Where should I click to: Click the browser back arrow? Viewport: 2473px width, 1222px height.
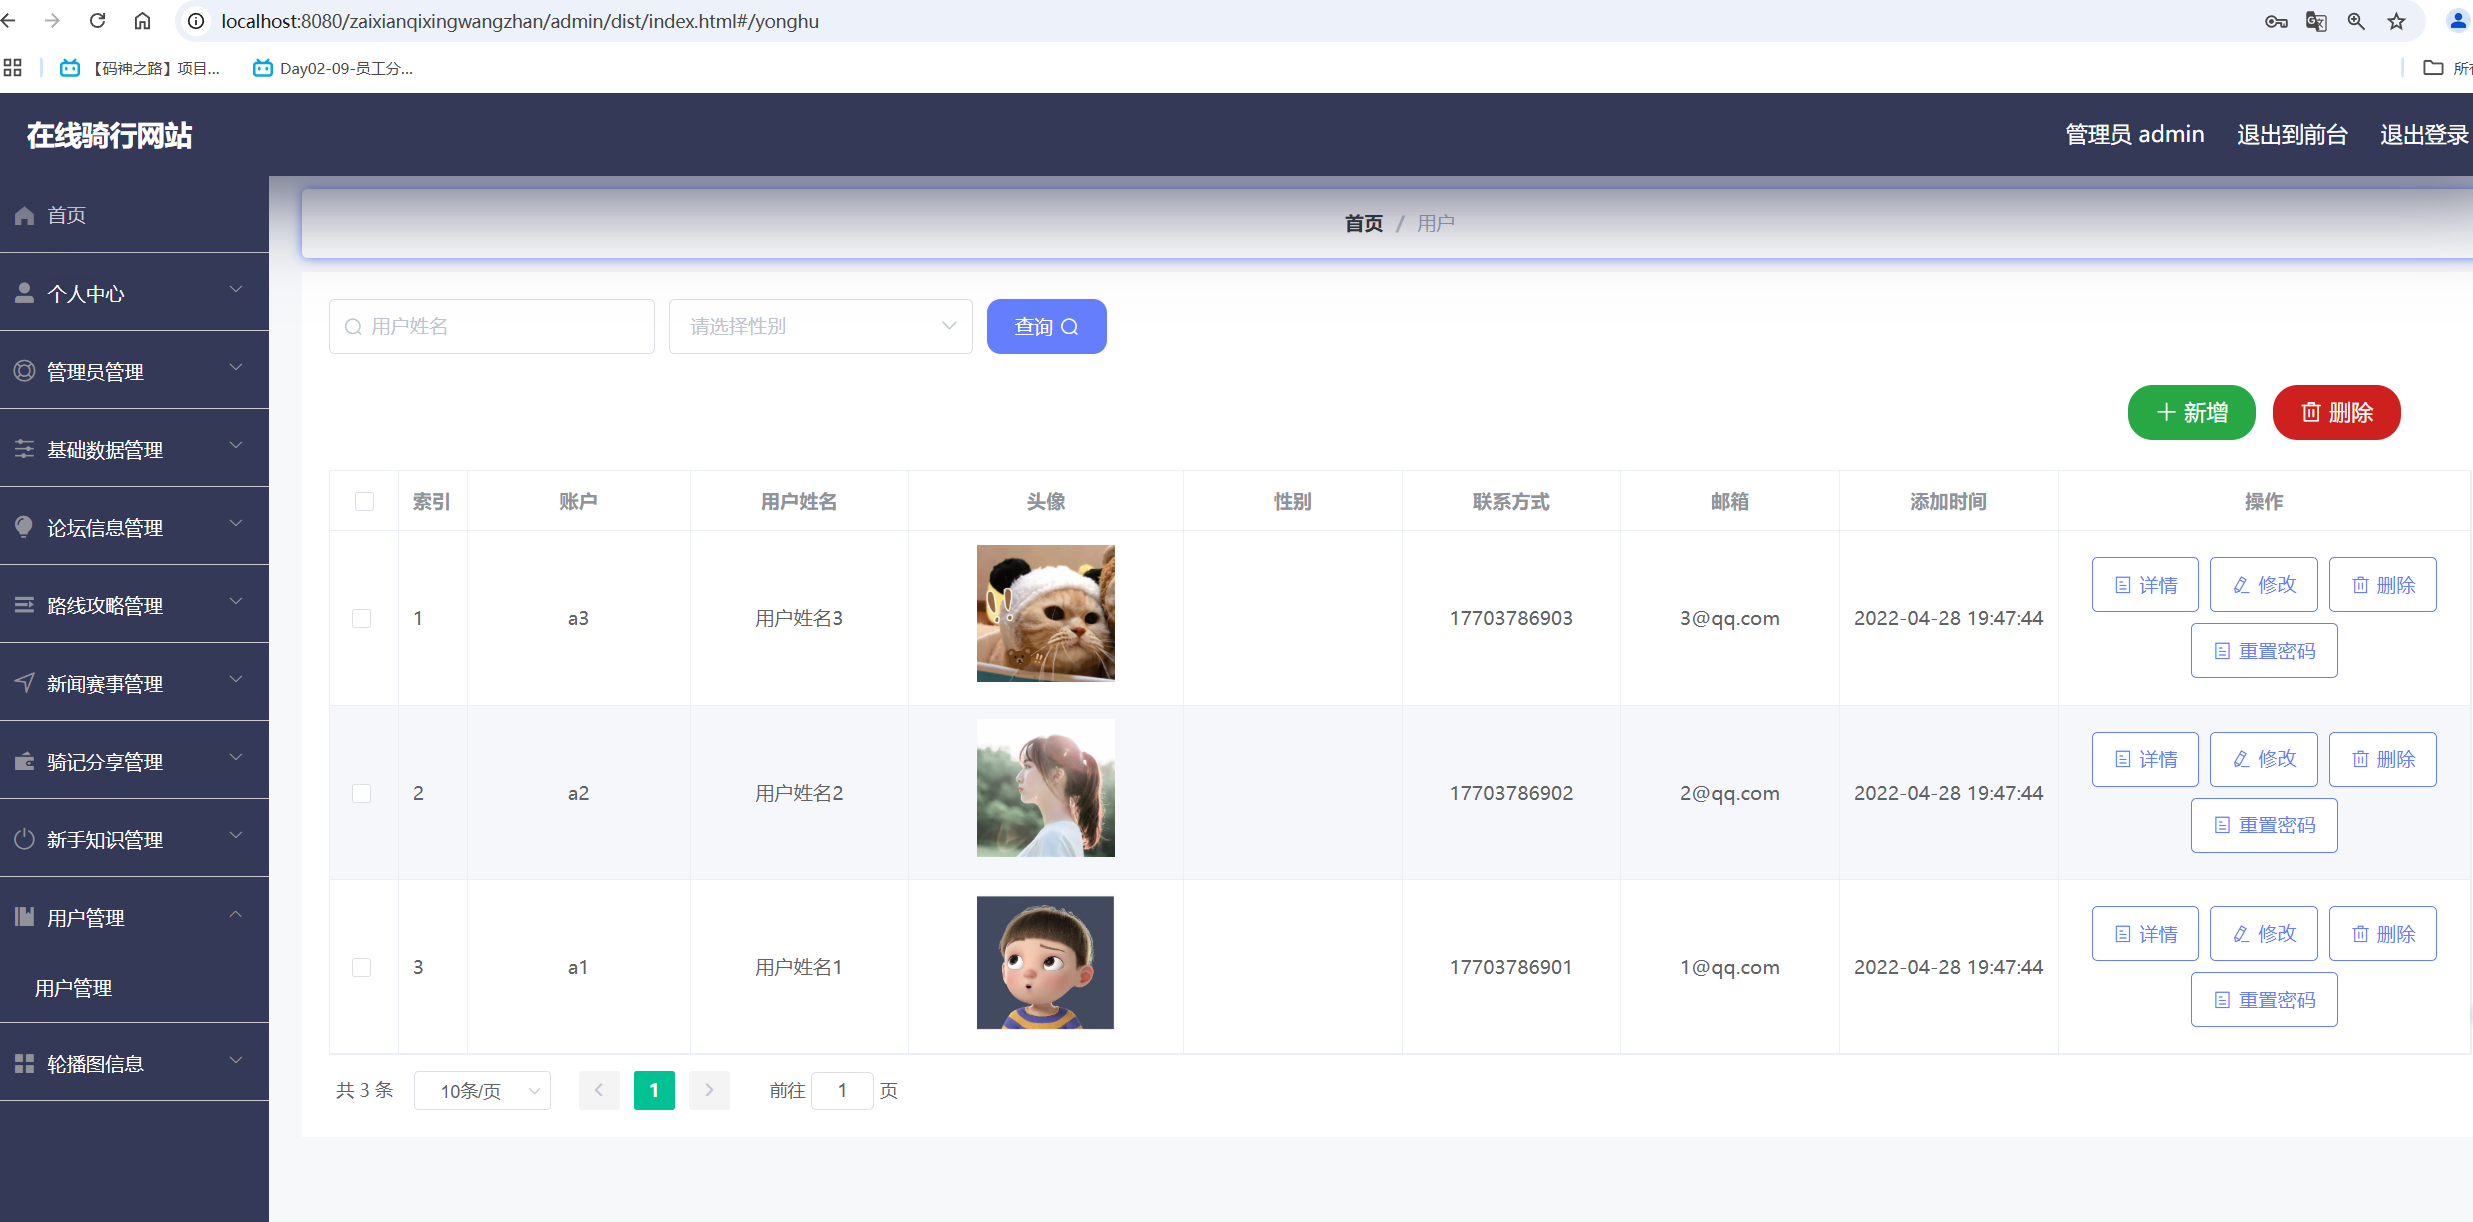[9, 21]
